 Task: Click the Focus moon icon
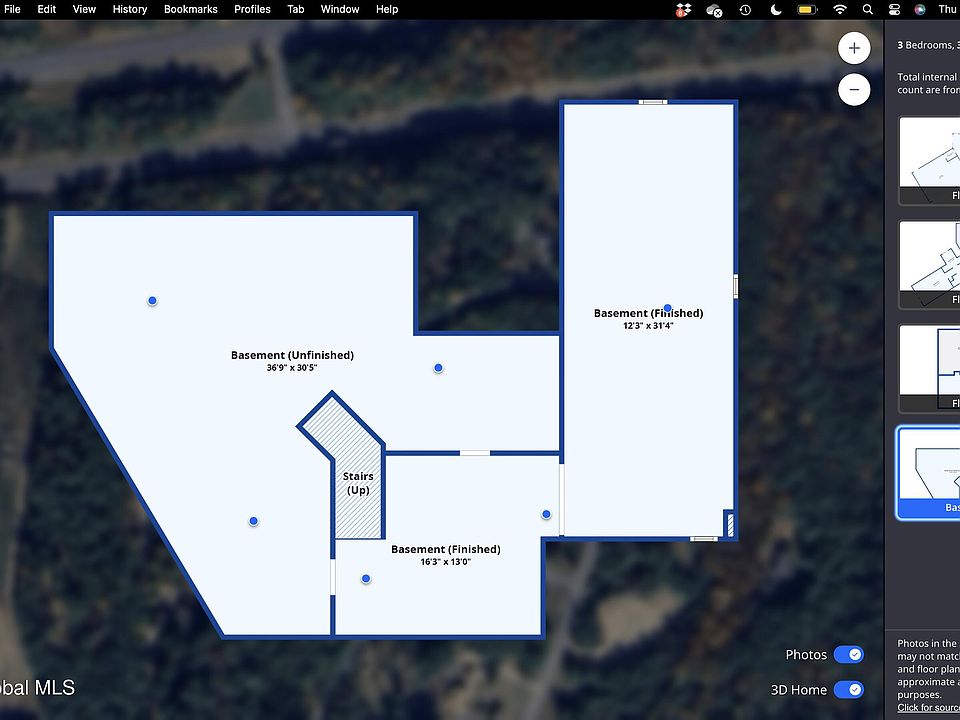point(777,10)
